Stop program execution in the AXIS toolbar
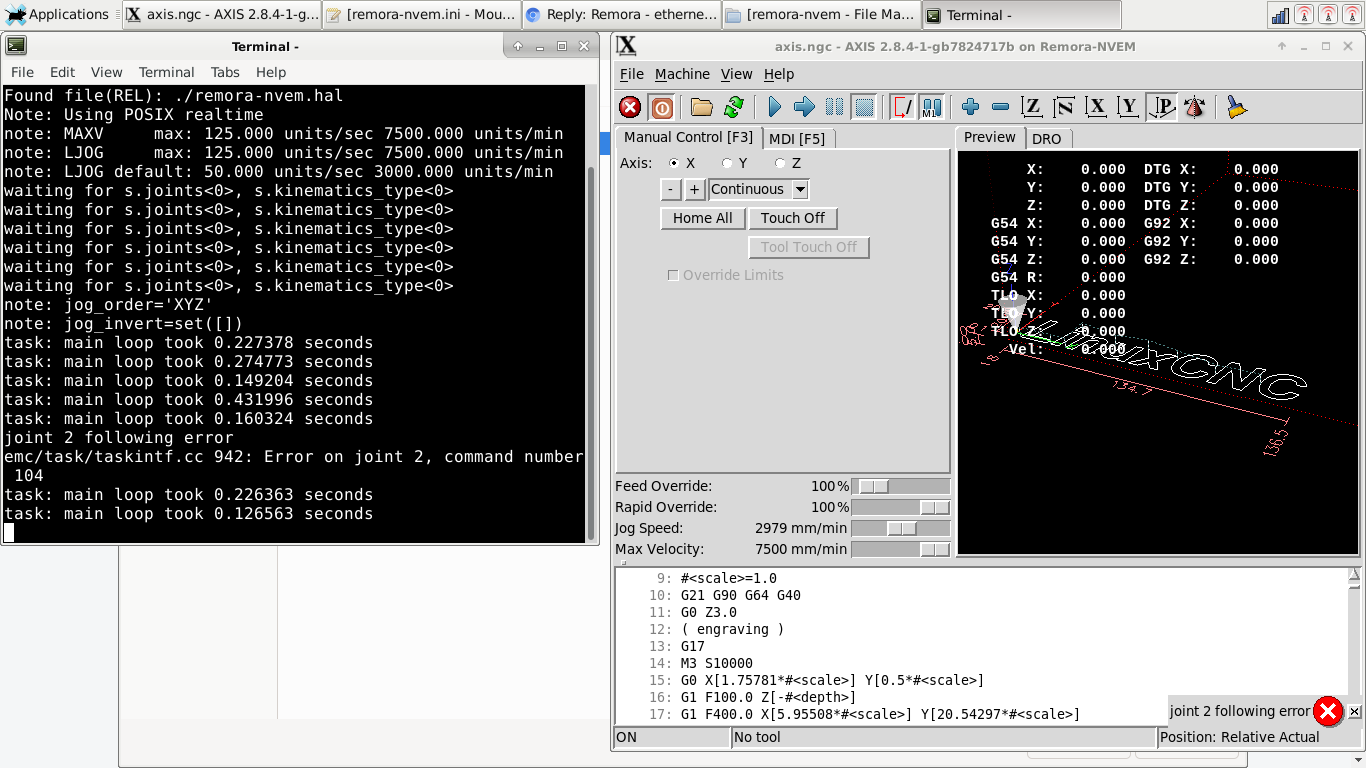Screen dimensions: 1366x768 [x=865, y=107]
